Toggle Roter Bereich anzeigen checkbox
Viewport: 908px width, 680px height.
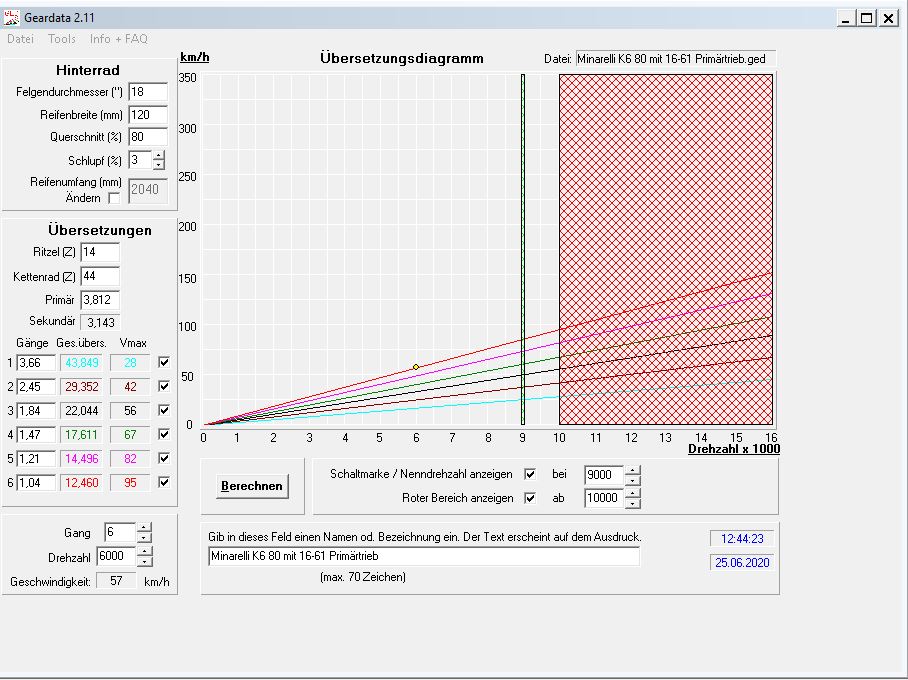point(530,498)
